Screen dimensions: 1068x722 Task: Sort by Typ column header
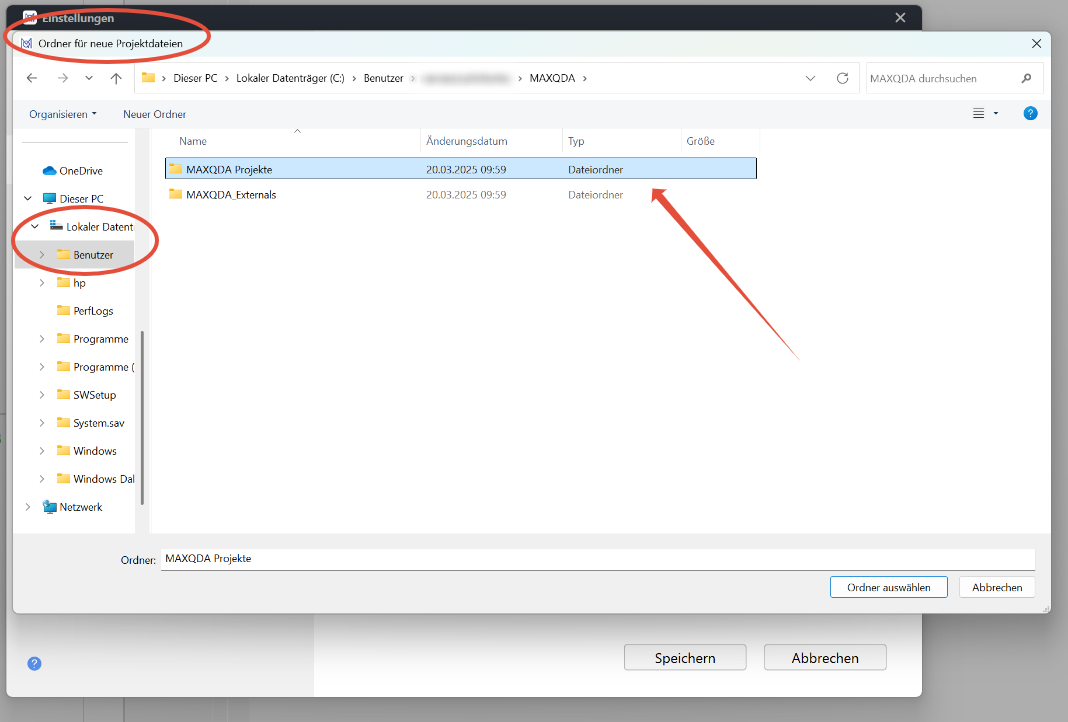pyautogui.click(x=576, y=141)
